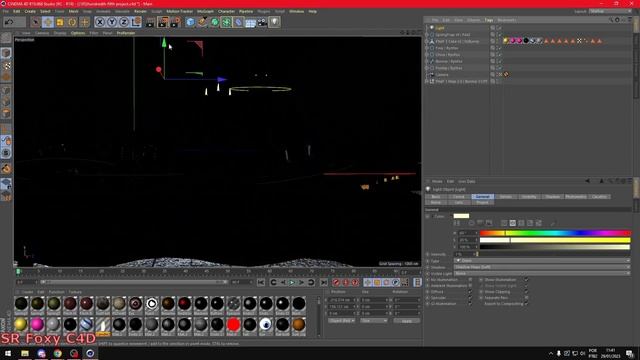
Task: Open the Window menu
Action: coord(297,11)
